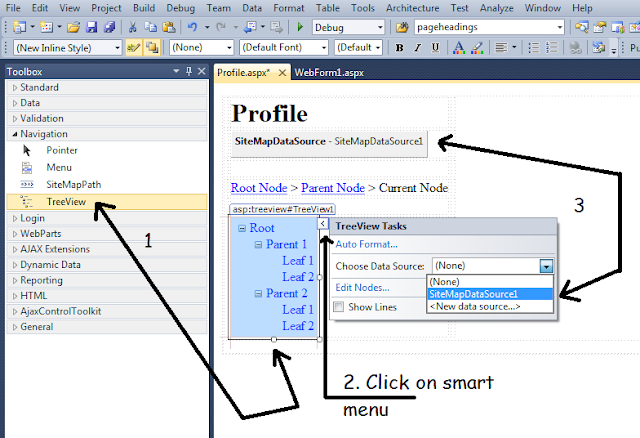Image resolution: width=640 pixels, height=438 pixels.
Task: Click the Add New Item toolbar icon
Action: click(47, 27)
